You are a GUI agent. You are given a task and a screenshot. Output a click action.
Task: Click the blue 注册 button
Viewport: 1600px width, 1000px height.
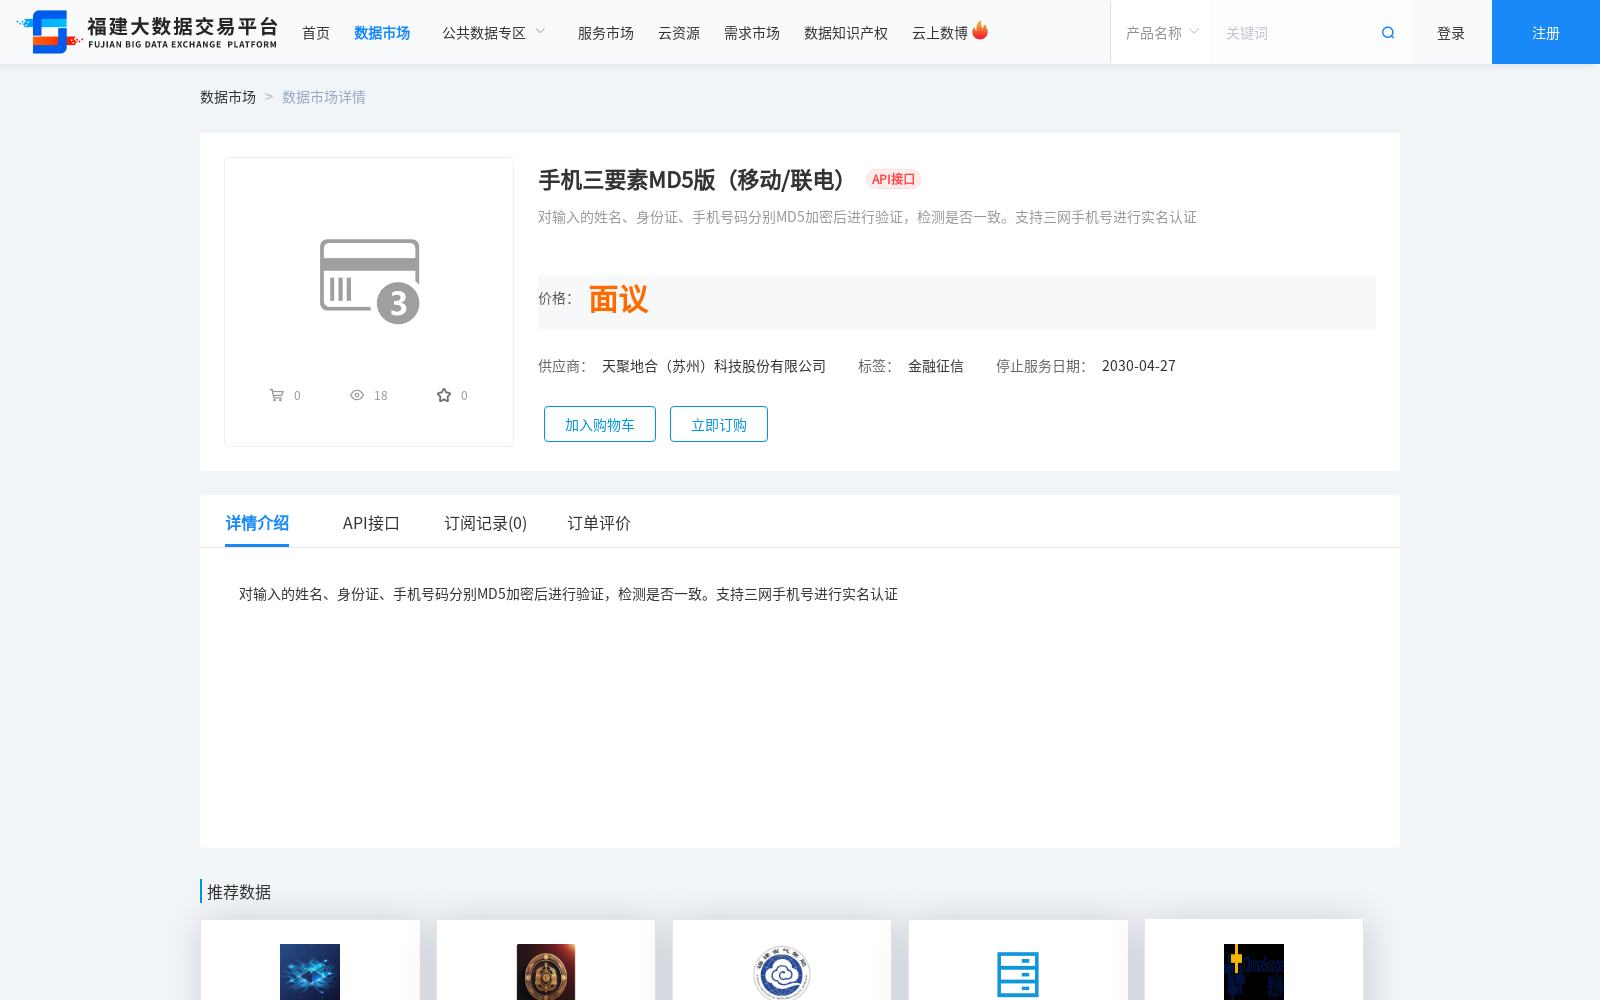pos(1546,32)
